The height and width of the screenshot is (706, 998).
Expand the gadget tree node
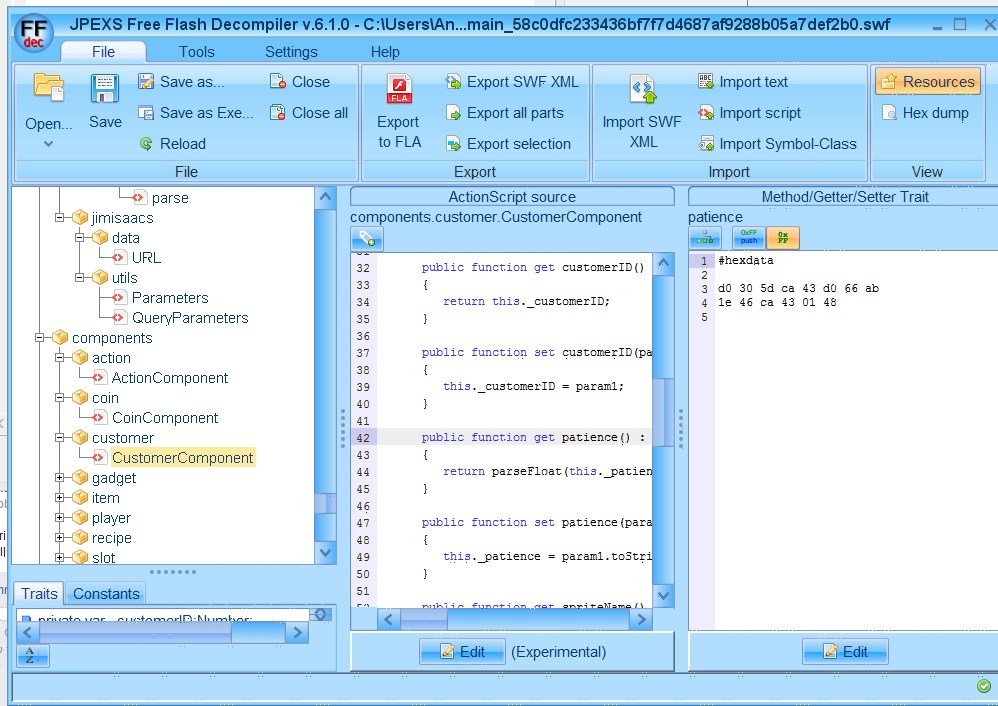click(x=60, y=478)
